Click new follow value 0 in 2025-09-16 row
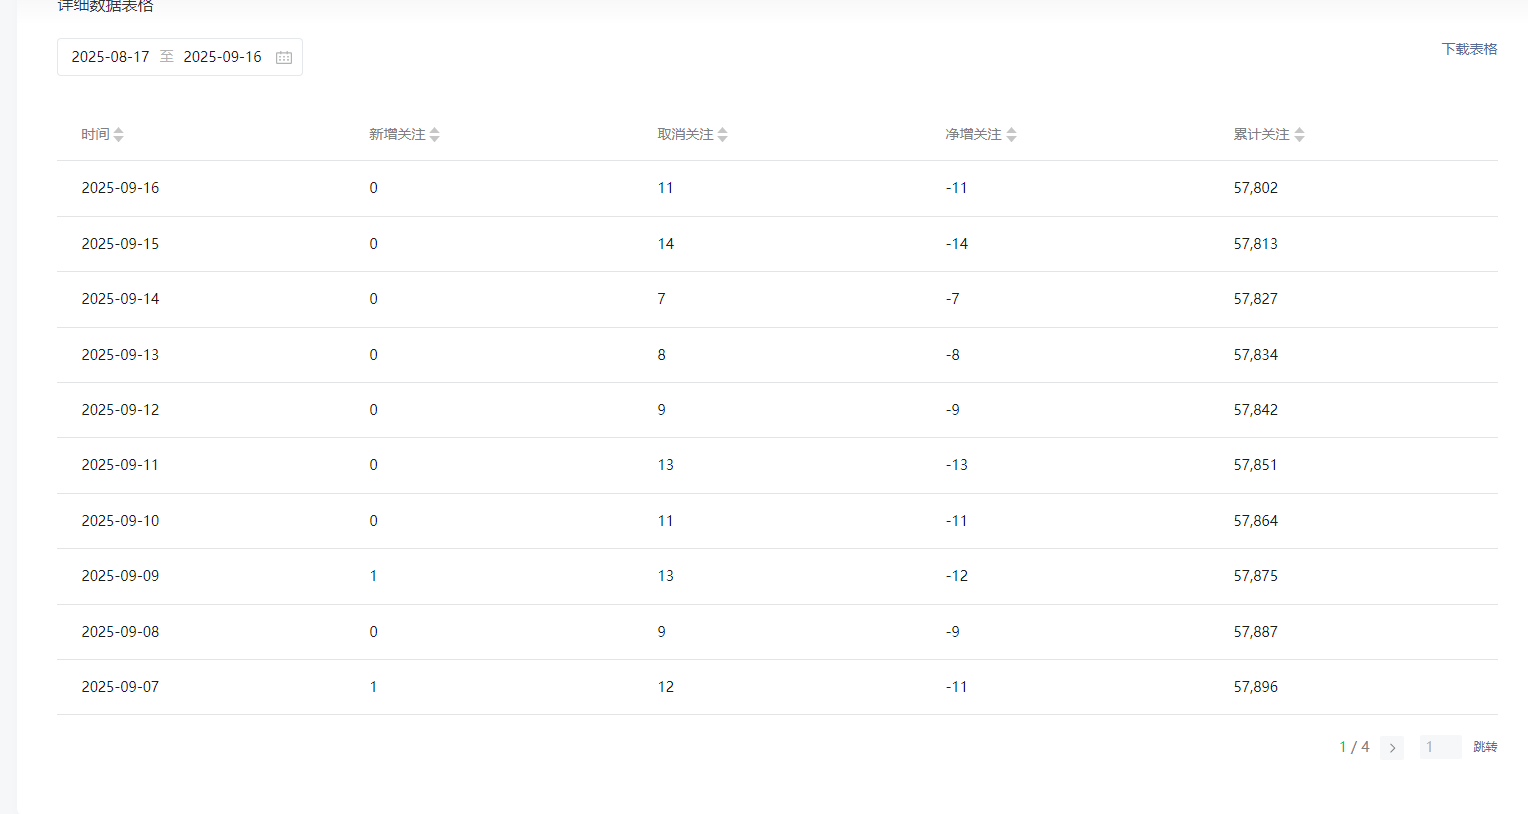Screen dimensions: 1528x814 coord(374,188)
